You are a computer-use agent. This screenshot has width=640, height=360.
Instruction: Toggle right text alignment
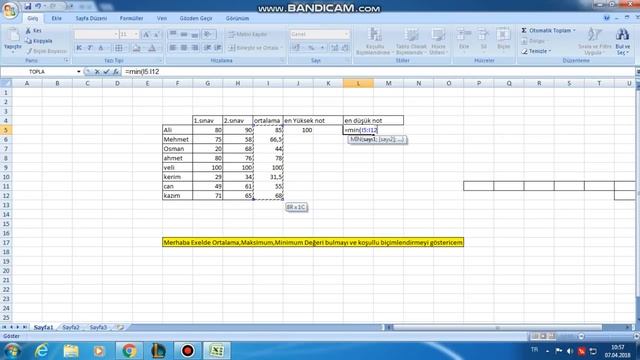click(195, 48)
